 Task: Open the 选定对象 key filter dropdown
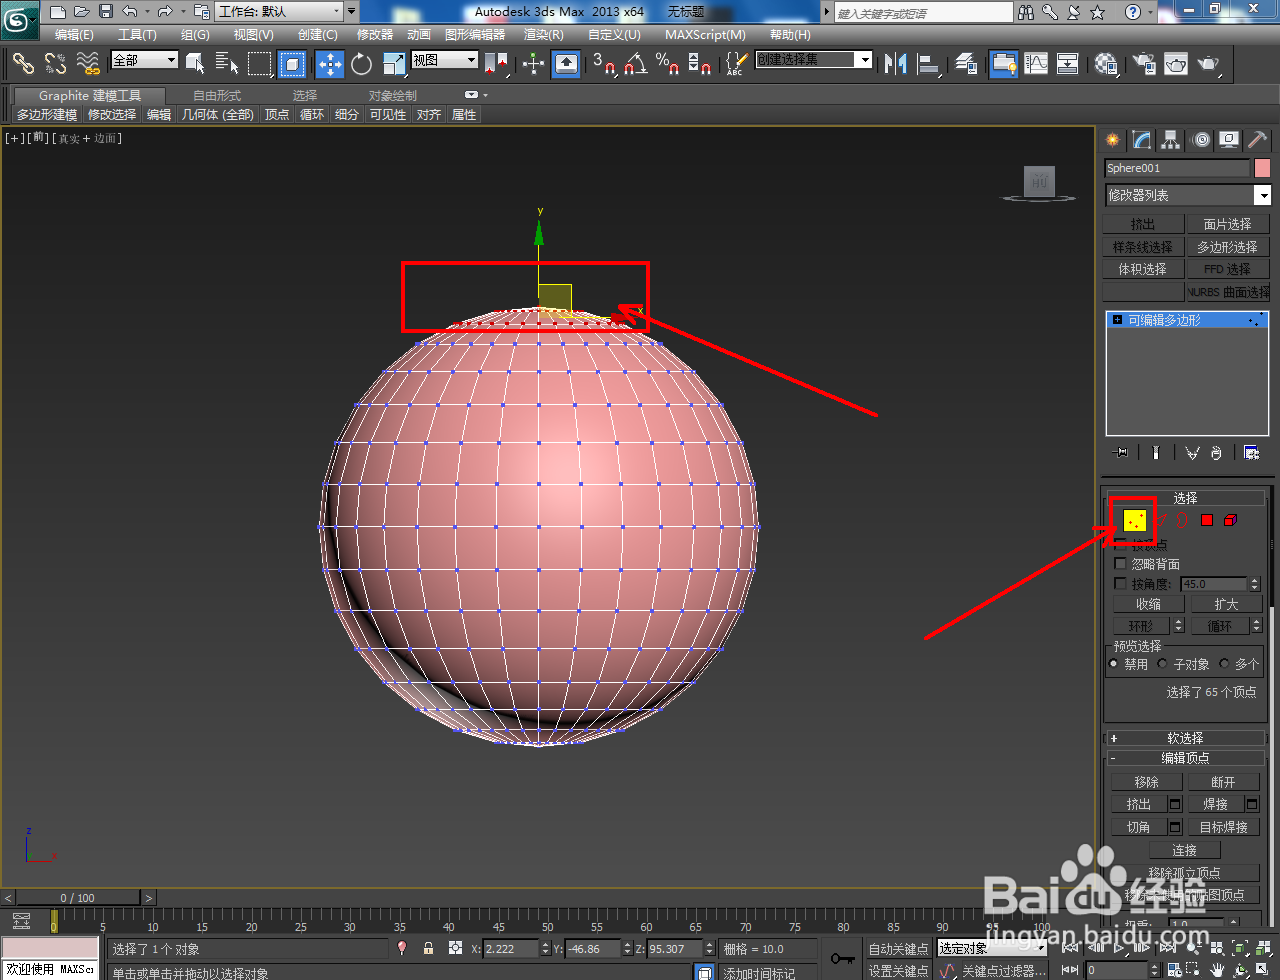coord(991,948)
